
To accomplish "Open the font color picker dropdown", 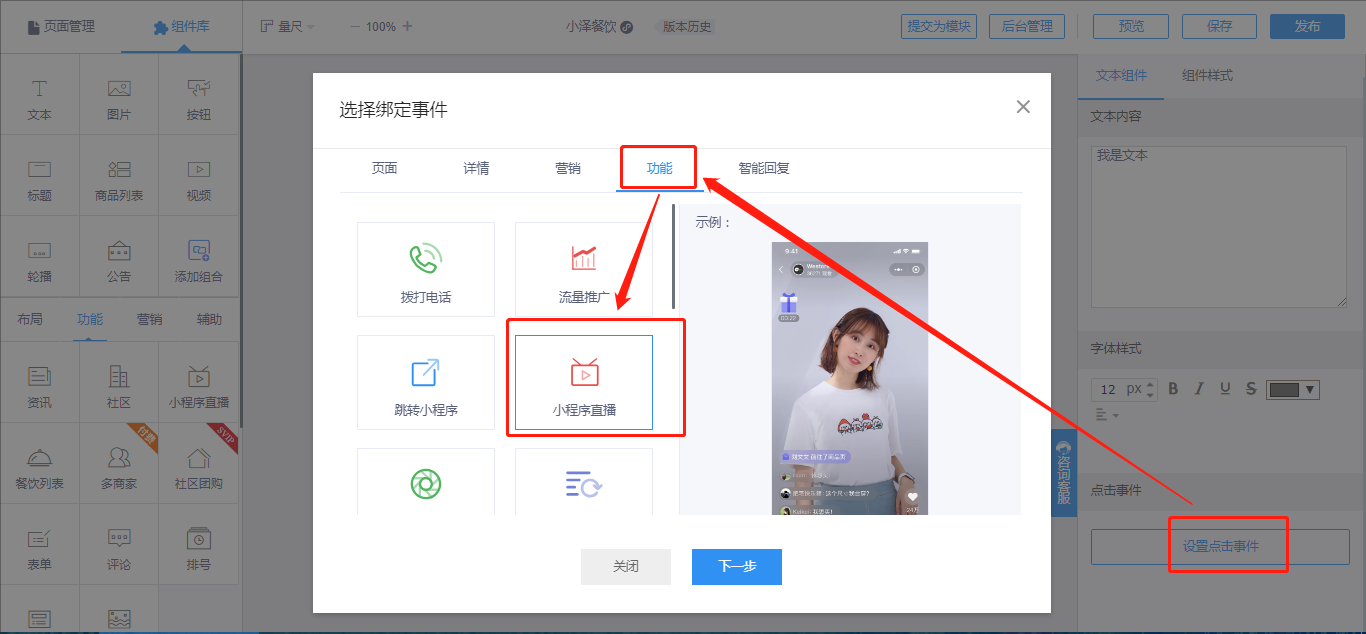I will pos(1293,389).
